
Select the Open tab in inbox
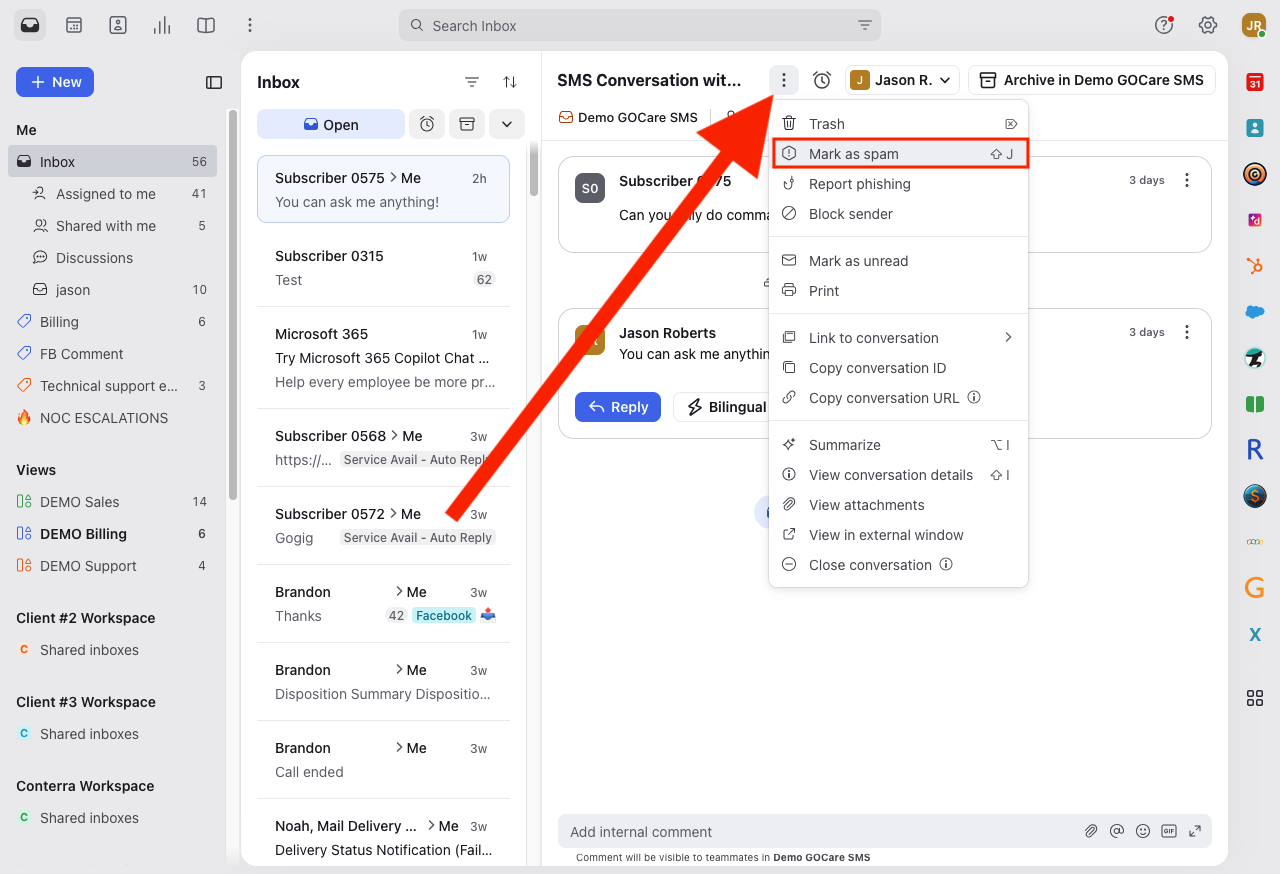[x=331, y=124]
